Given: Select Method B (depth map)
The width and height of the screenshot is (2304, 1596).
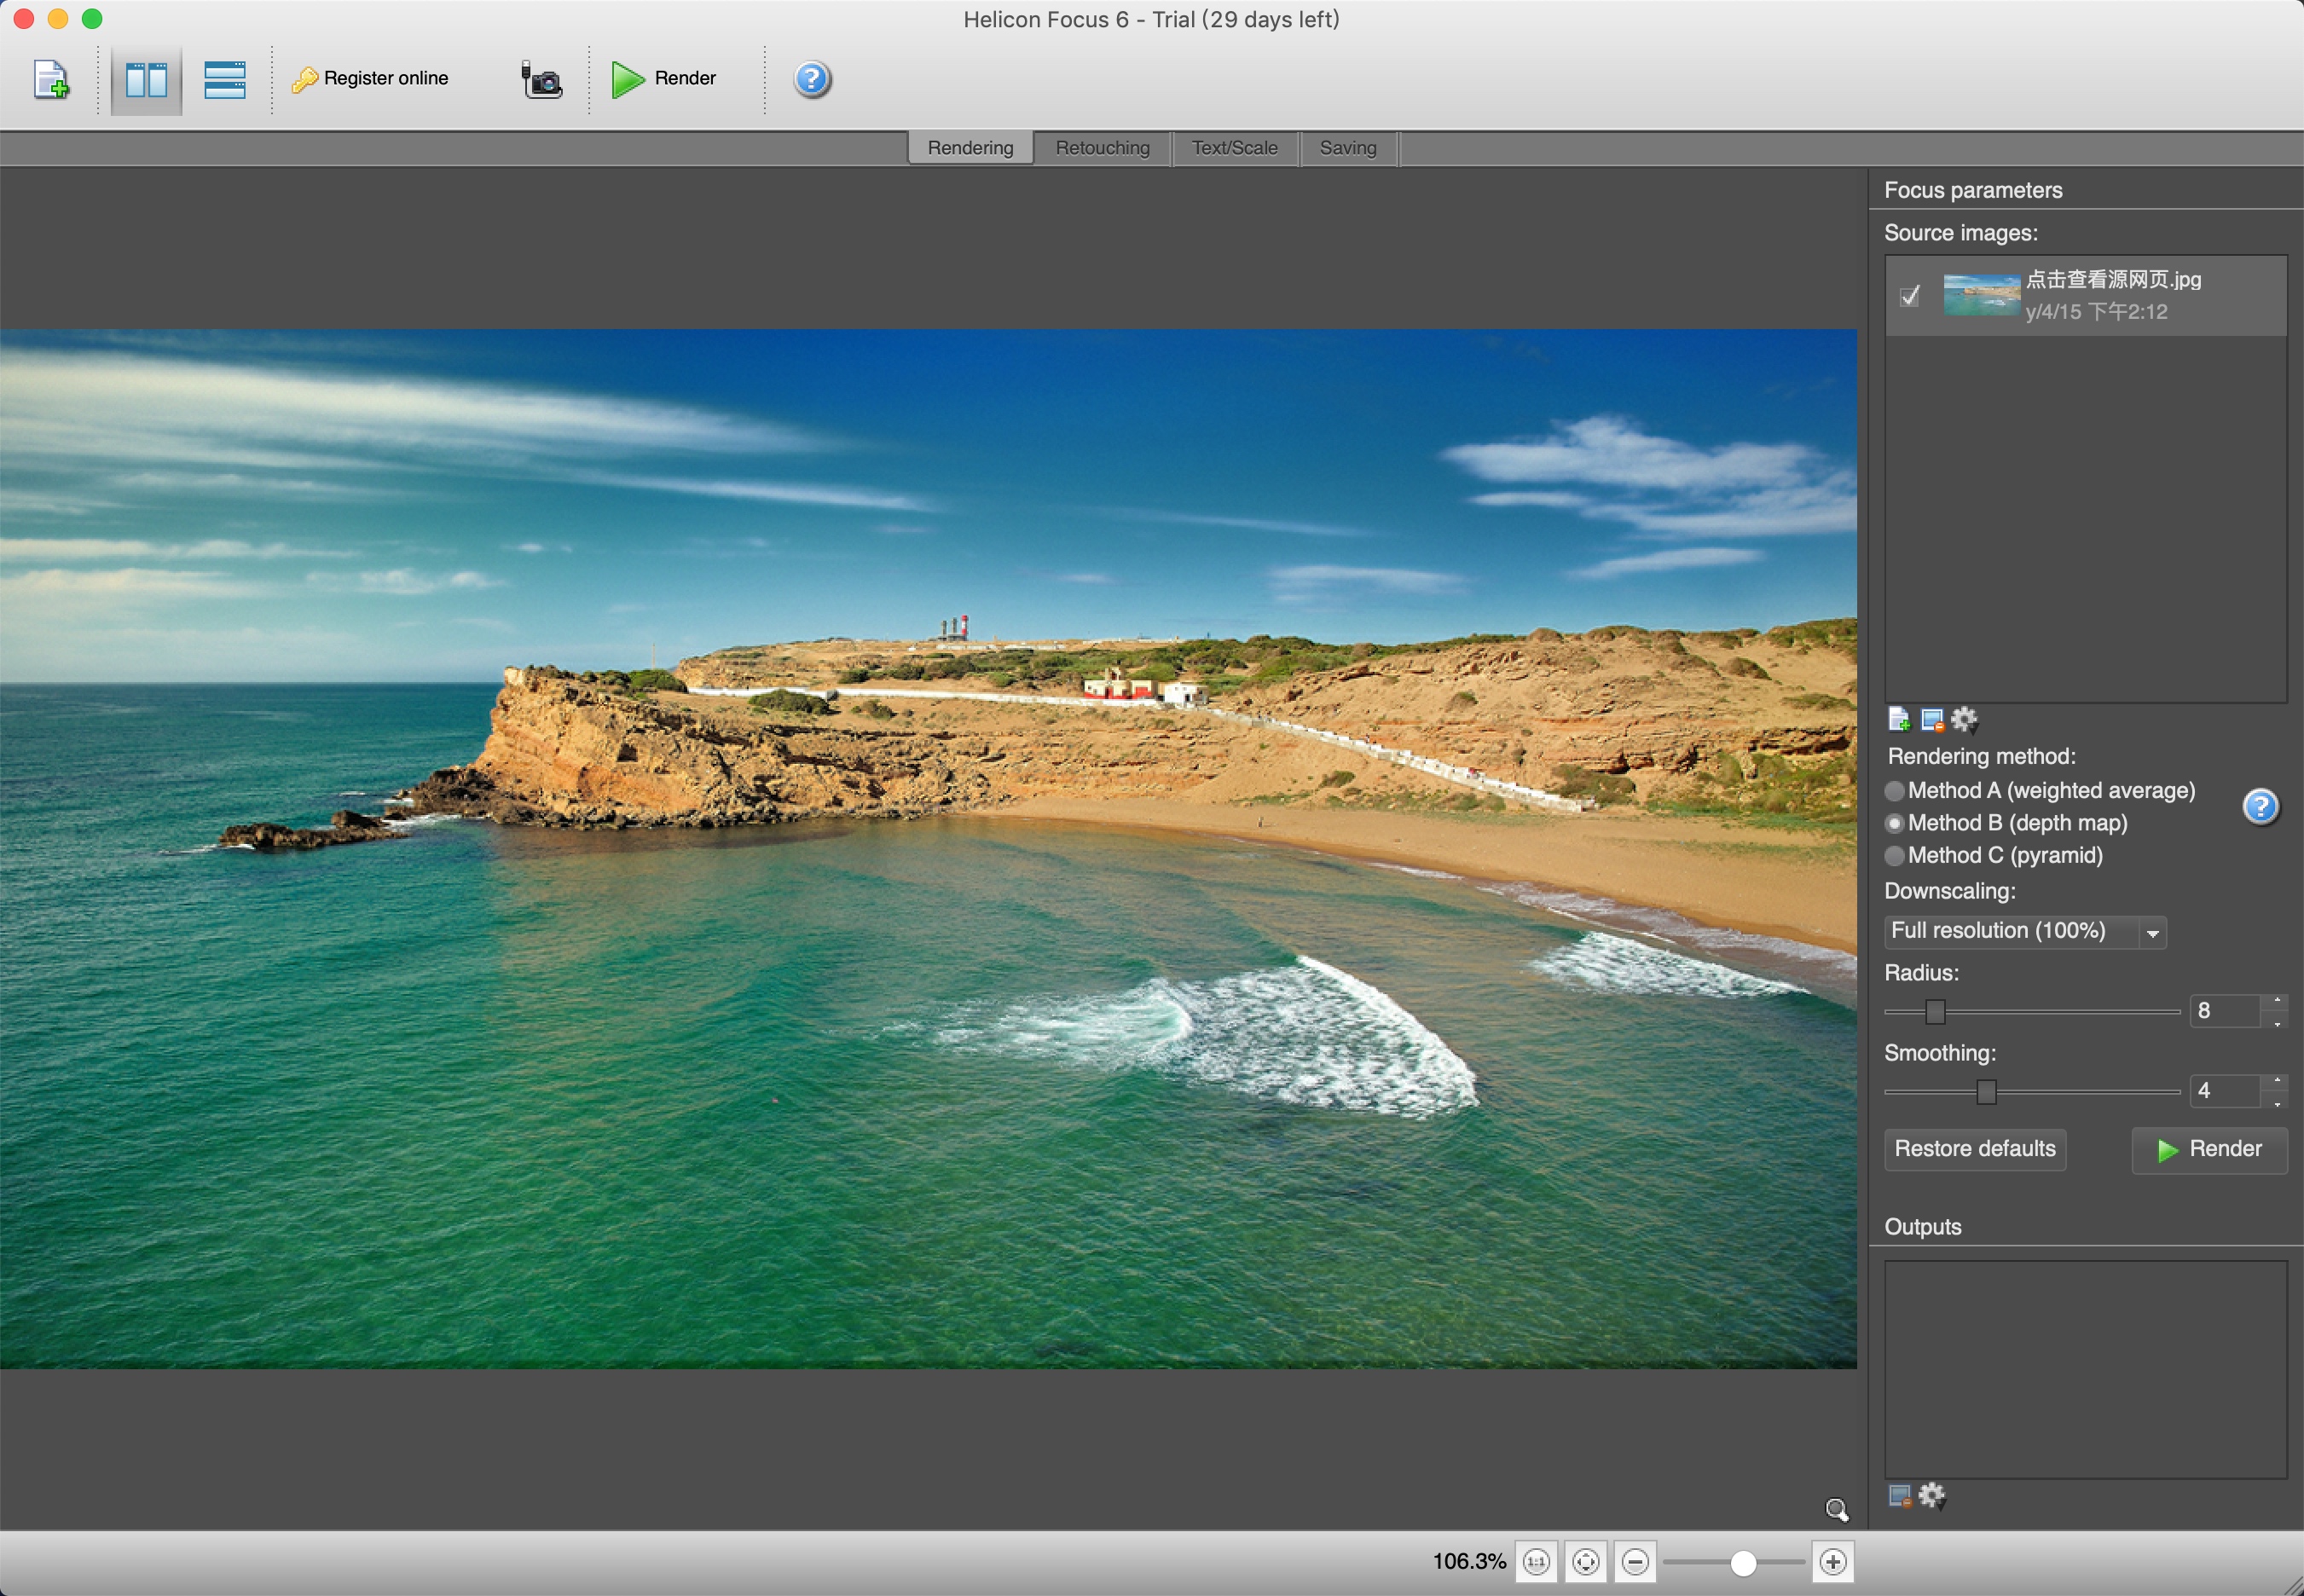Looking at the screenshot, I should pos(1894,823).
